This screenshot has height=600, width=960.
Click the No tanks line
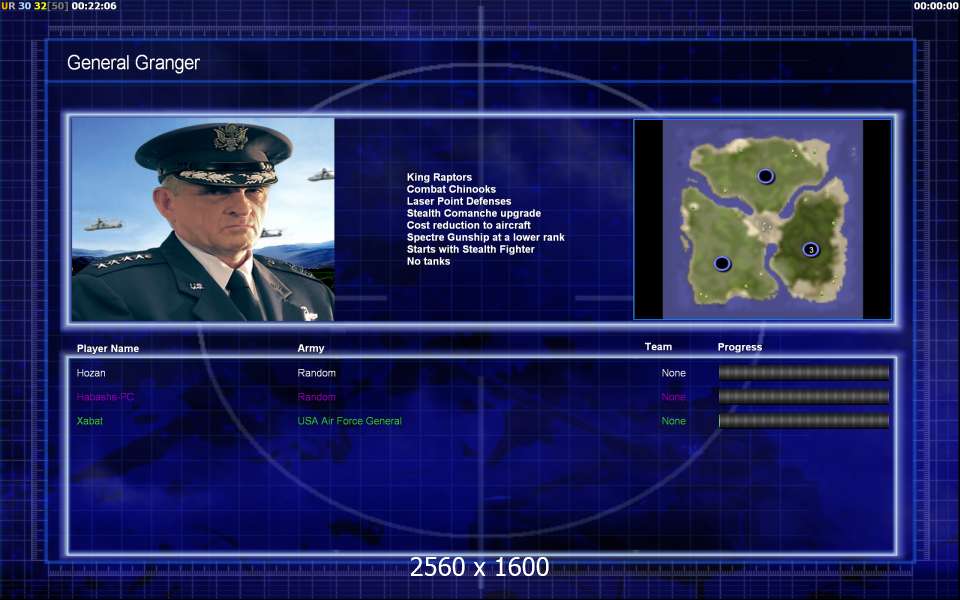point(429,261)
